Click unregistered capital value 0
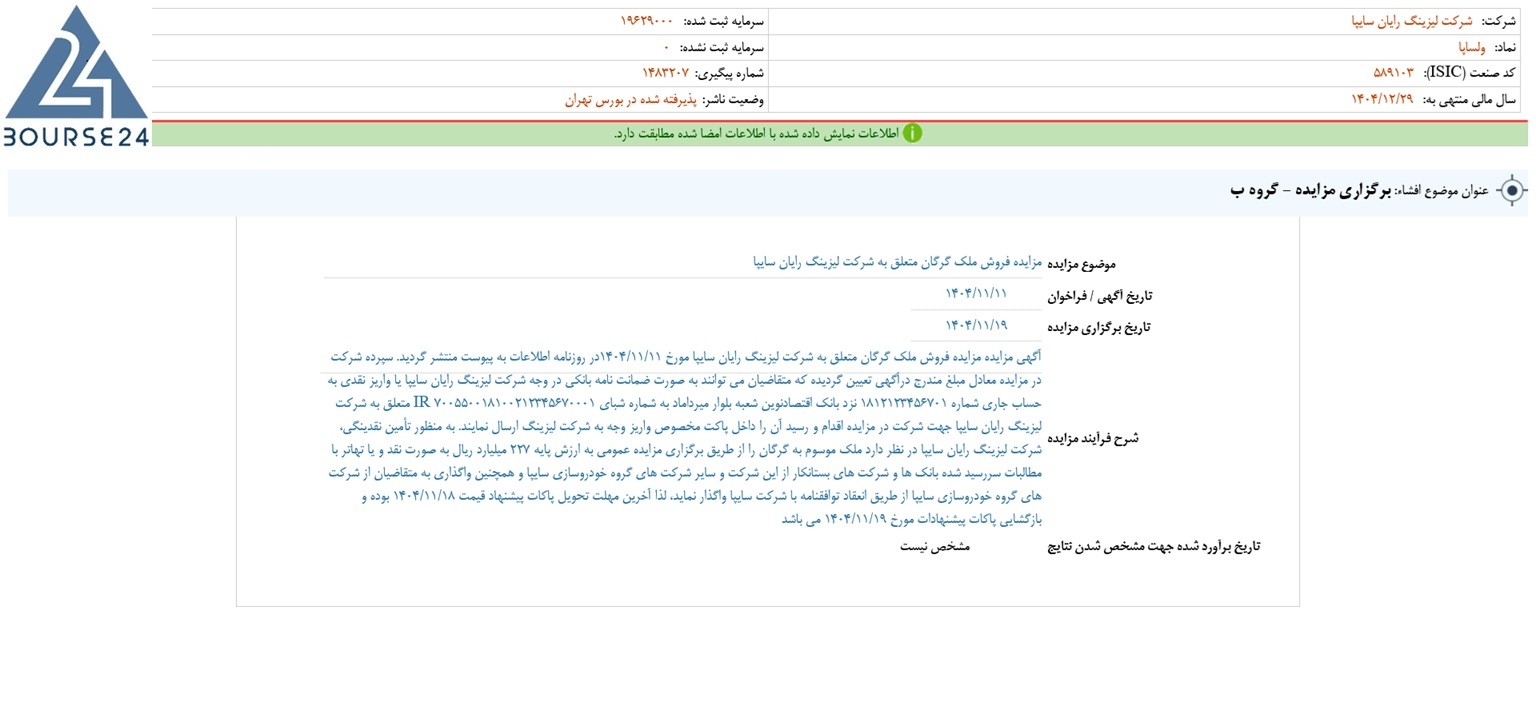The height and width of the screenshot is (702, 1536). tap(666, 47)
